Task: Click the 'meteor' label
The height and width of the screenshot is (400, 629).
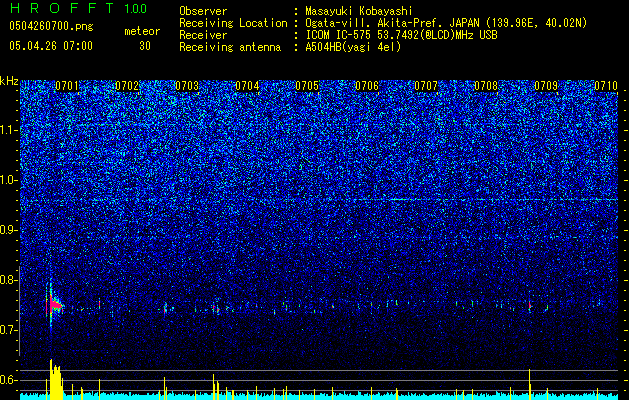Action: [142, 31]
